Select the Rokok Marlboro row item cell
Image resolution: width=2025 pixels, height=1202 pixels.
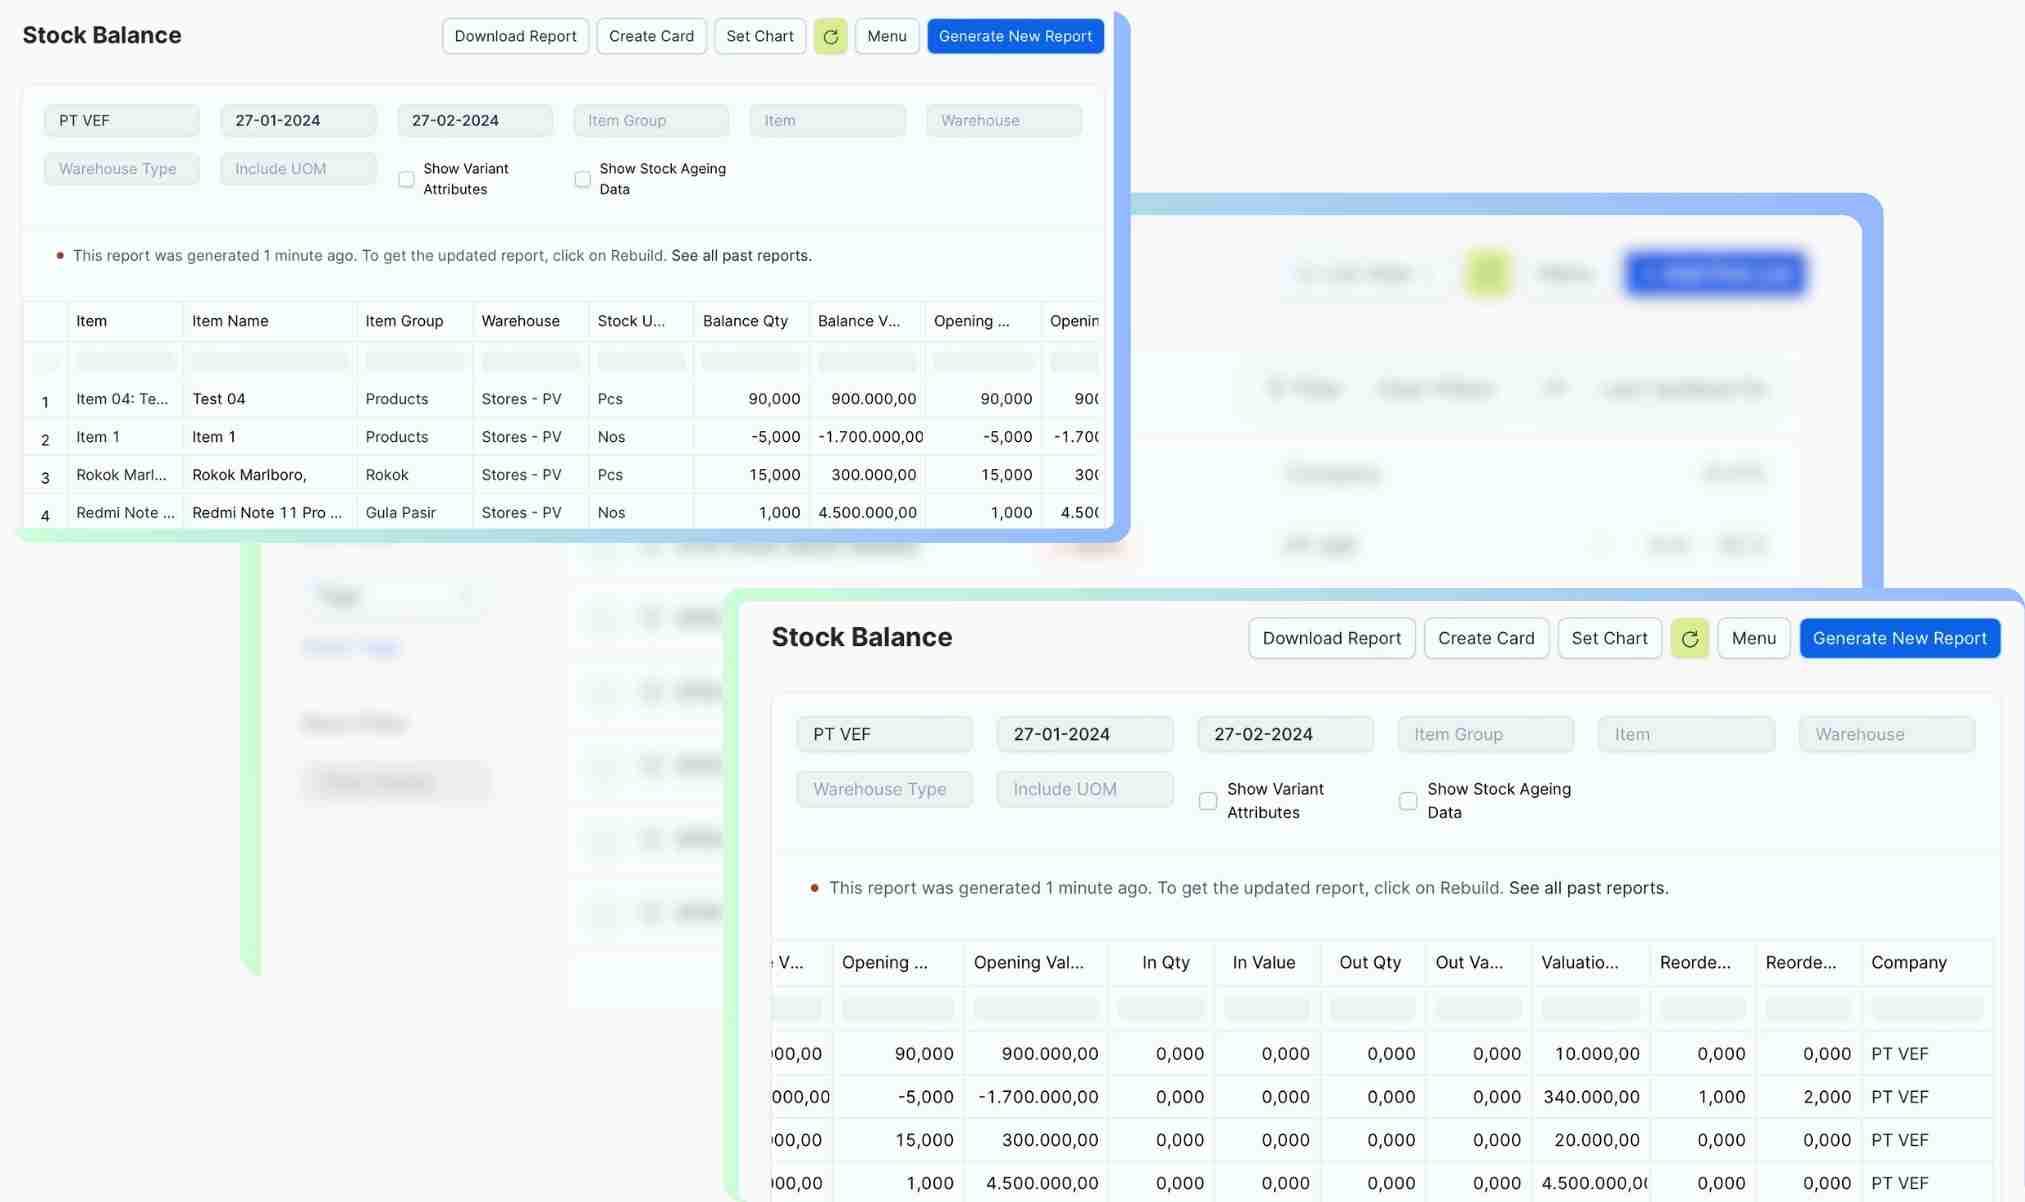pyautogui.click(x=122, y=475)
